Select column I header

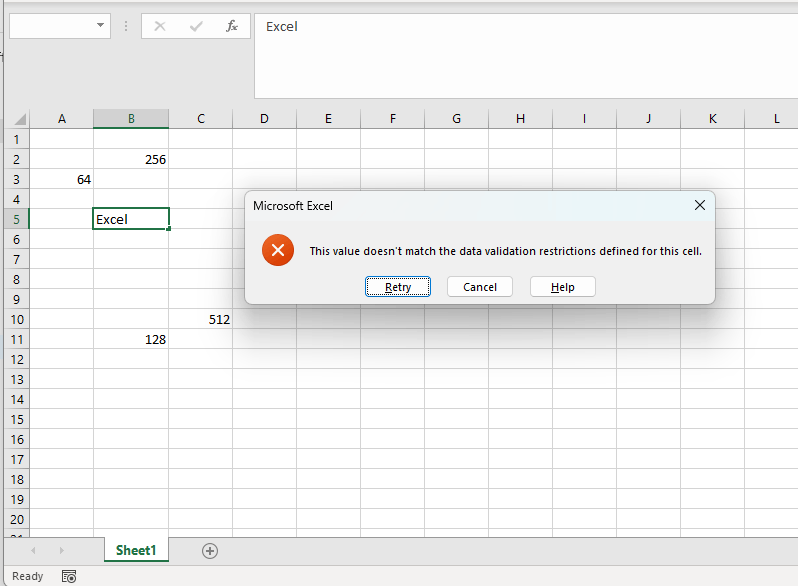coord(584,119)
